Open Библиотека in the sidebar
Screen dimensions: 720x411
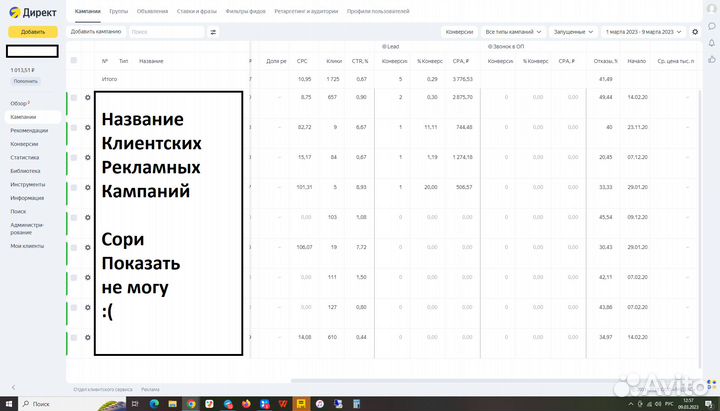(x=25, y=171)
